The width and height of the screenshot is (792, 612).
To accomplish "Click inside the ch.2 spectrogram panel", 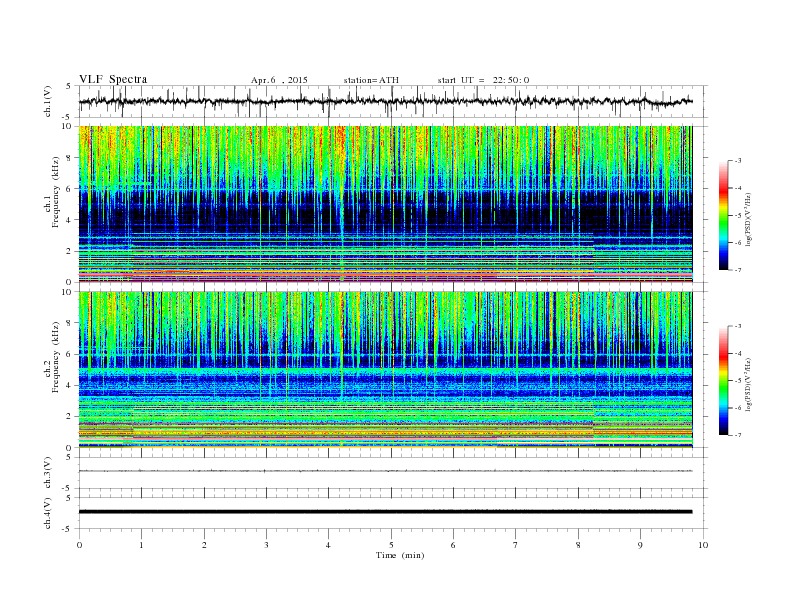I will coord(385,370).
